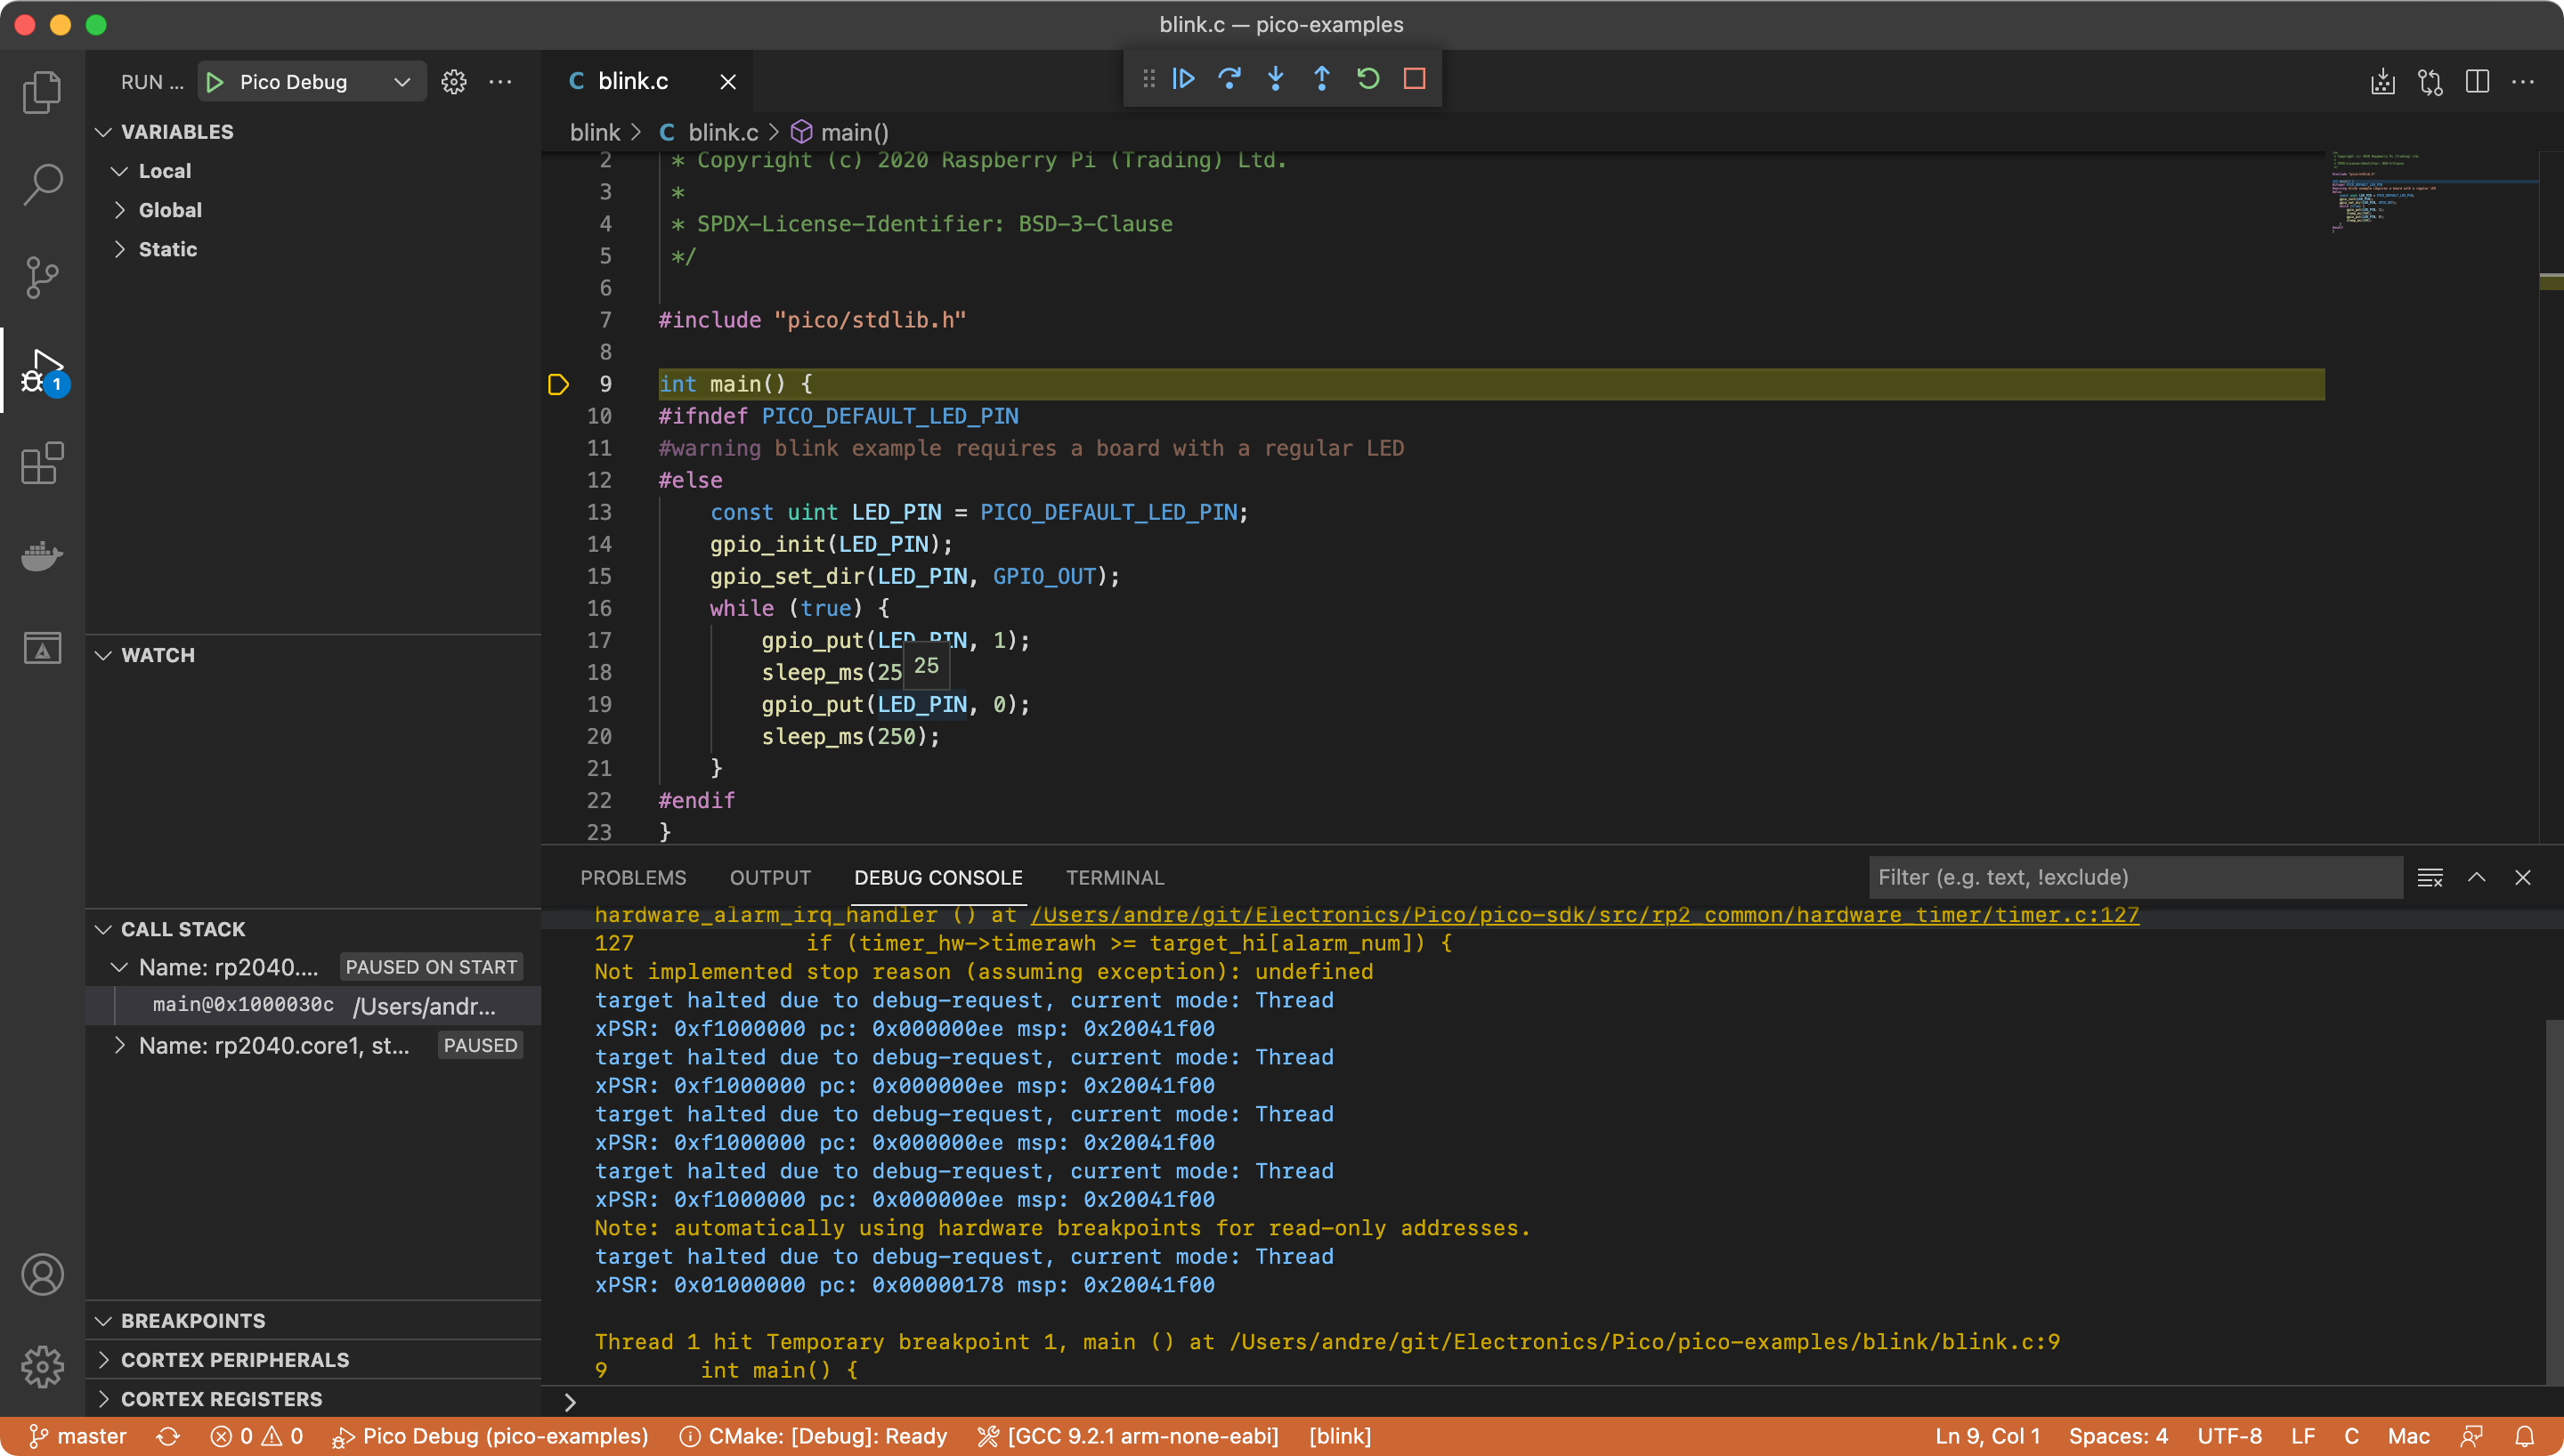
Task: Stop the debug session
Action: (x=1414, y=79)
